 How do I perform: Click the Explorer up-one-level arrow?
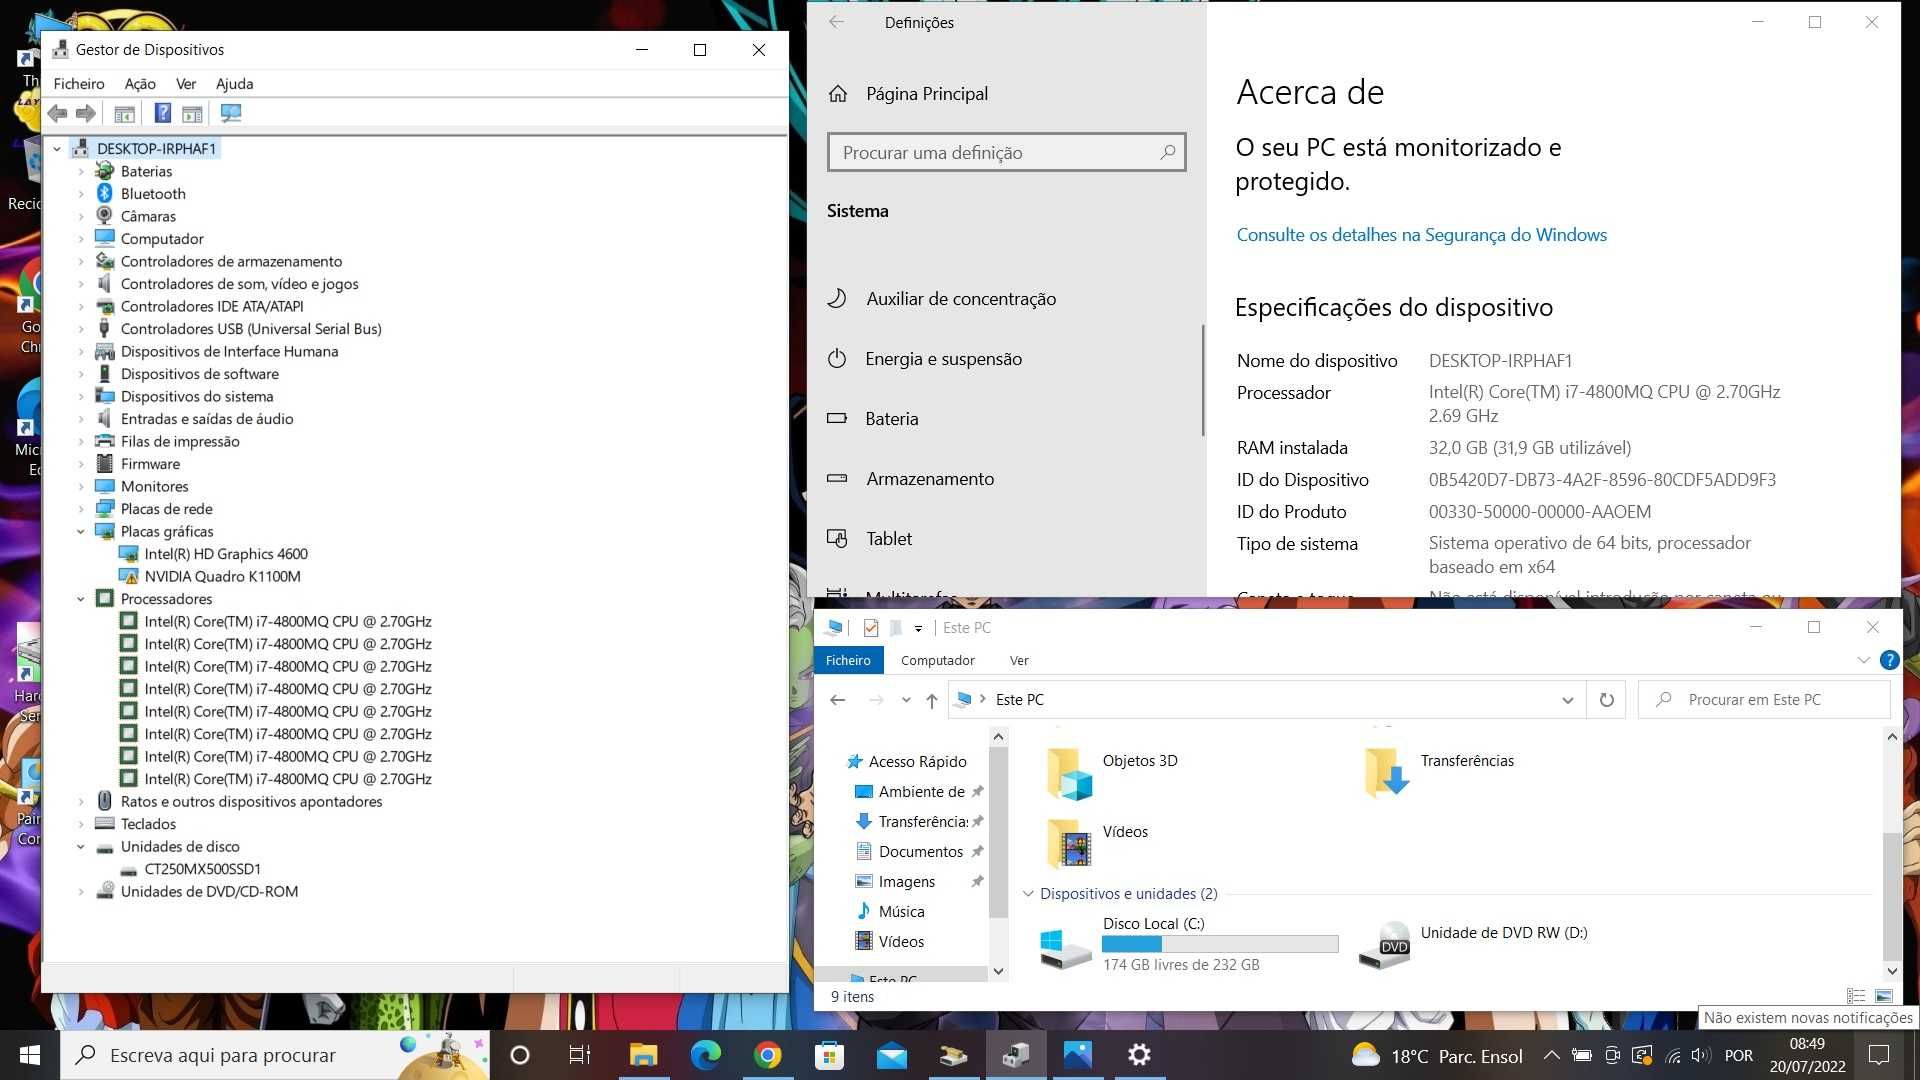click(931, 700)
